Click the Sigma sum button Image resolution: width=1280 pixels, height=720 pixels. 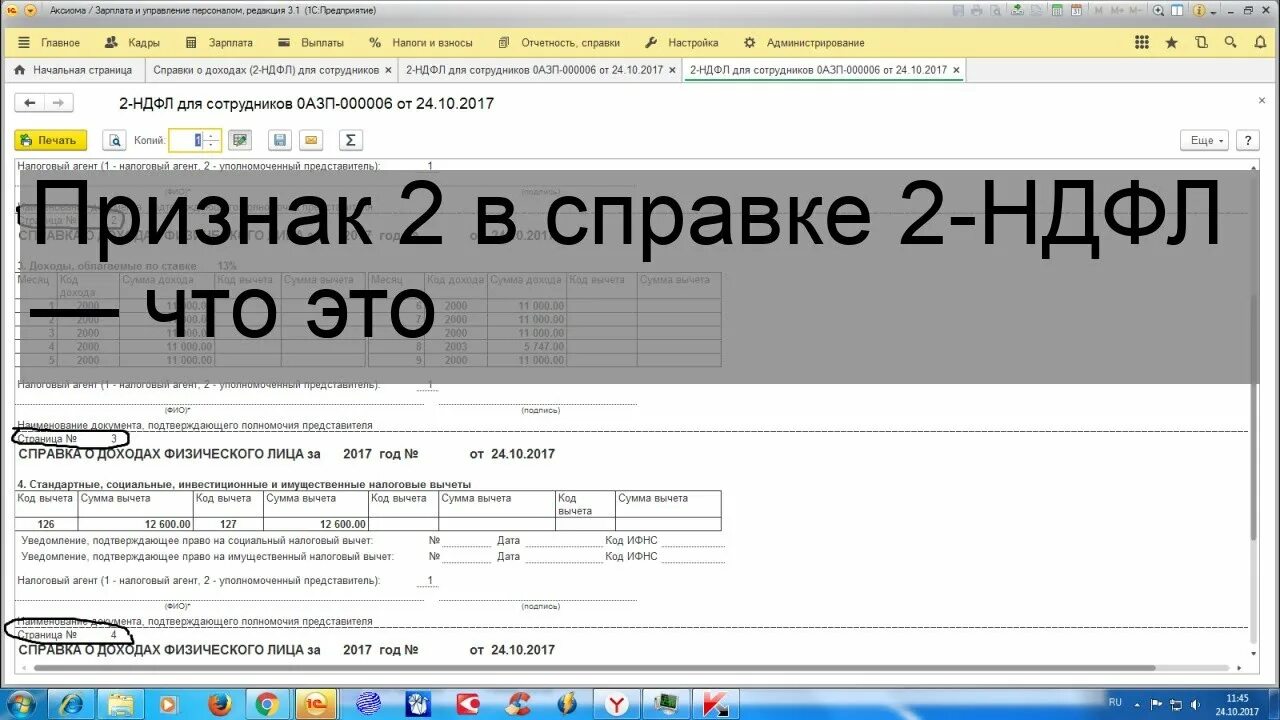click(x=350, y=140)
